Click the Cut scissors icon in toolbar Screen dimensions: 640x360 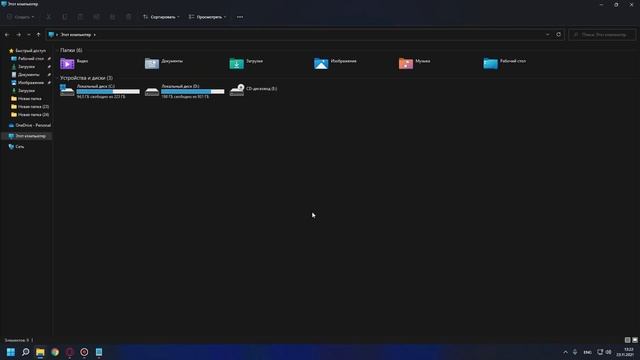(x=49, y=17)
